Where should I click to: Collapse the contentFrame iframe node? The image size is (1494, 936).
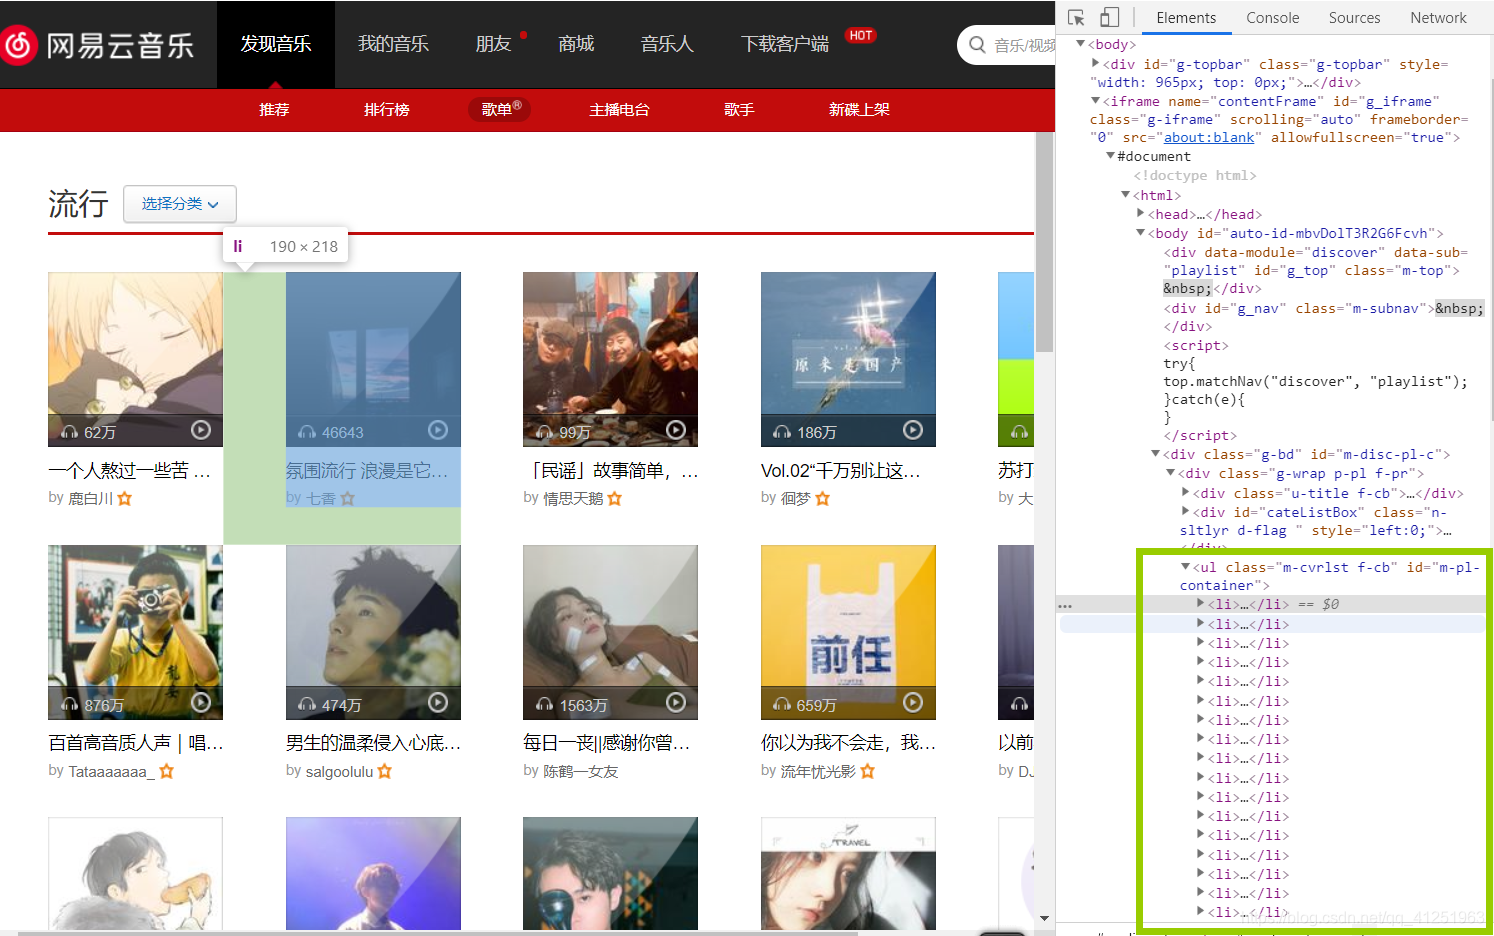(x=1096, y=101)
